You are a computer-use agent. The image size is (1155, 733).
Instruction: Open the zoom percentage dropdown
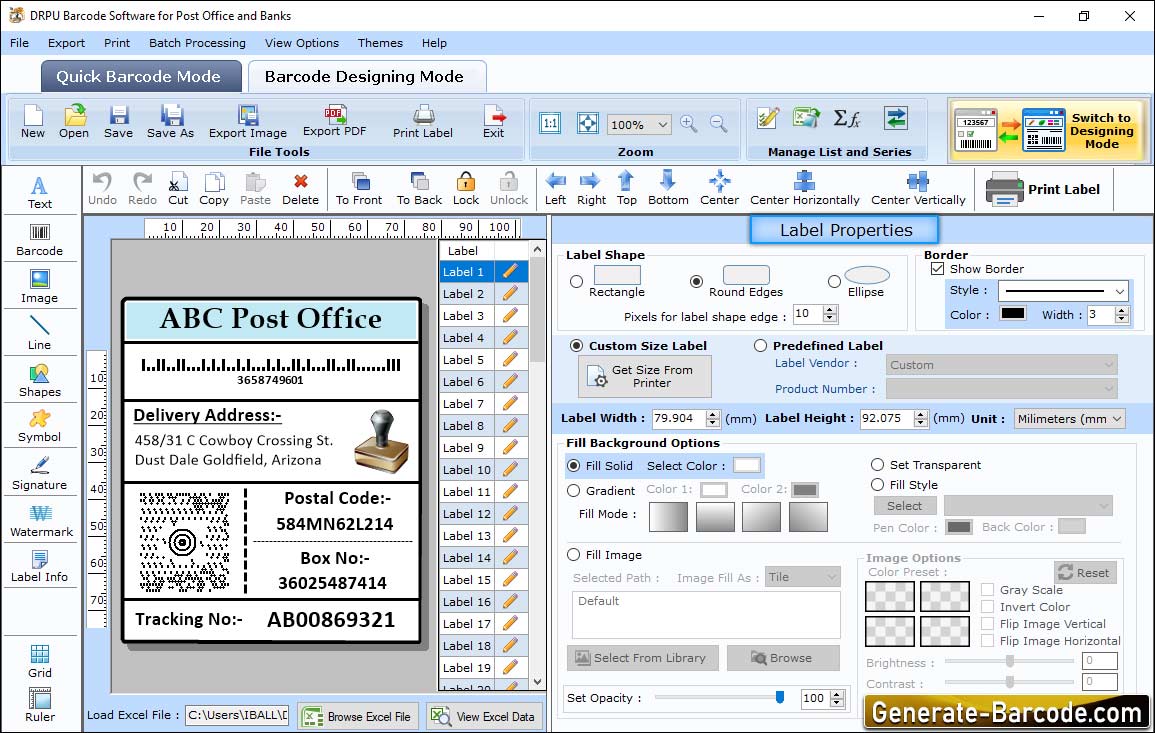click(662, 124)
